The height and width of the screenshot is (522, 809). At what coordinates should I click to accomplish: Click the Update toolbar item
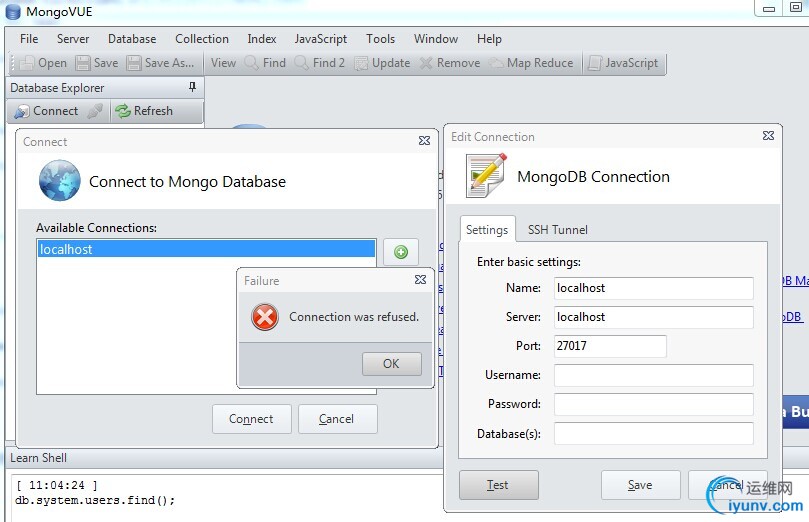(x=382, y=63)
